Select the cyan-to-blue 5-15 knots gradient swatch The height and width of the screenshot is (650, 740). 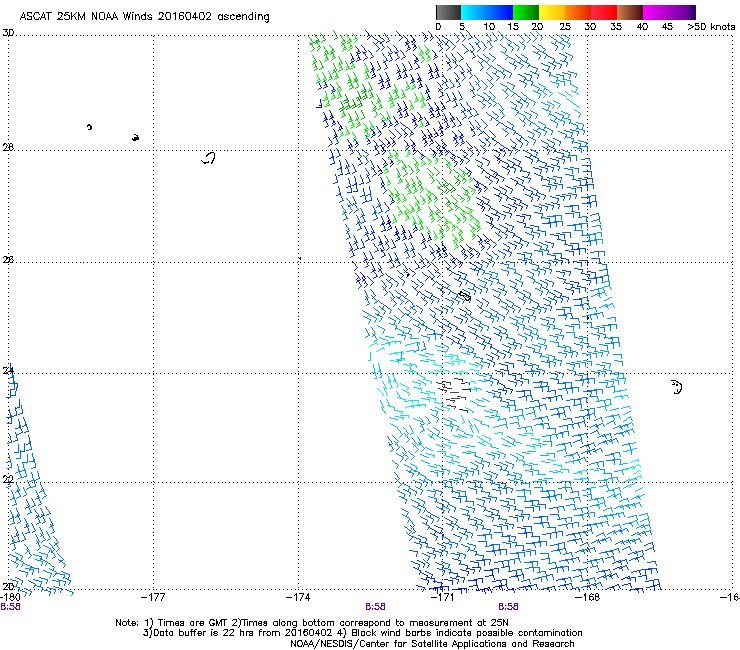click(x=487, y=12)
